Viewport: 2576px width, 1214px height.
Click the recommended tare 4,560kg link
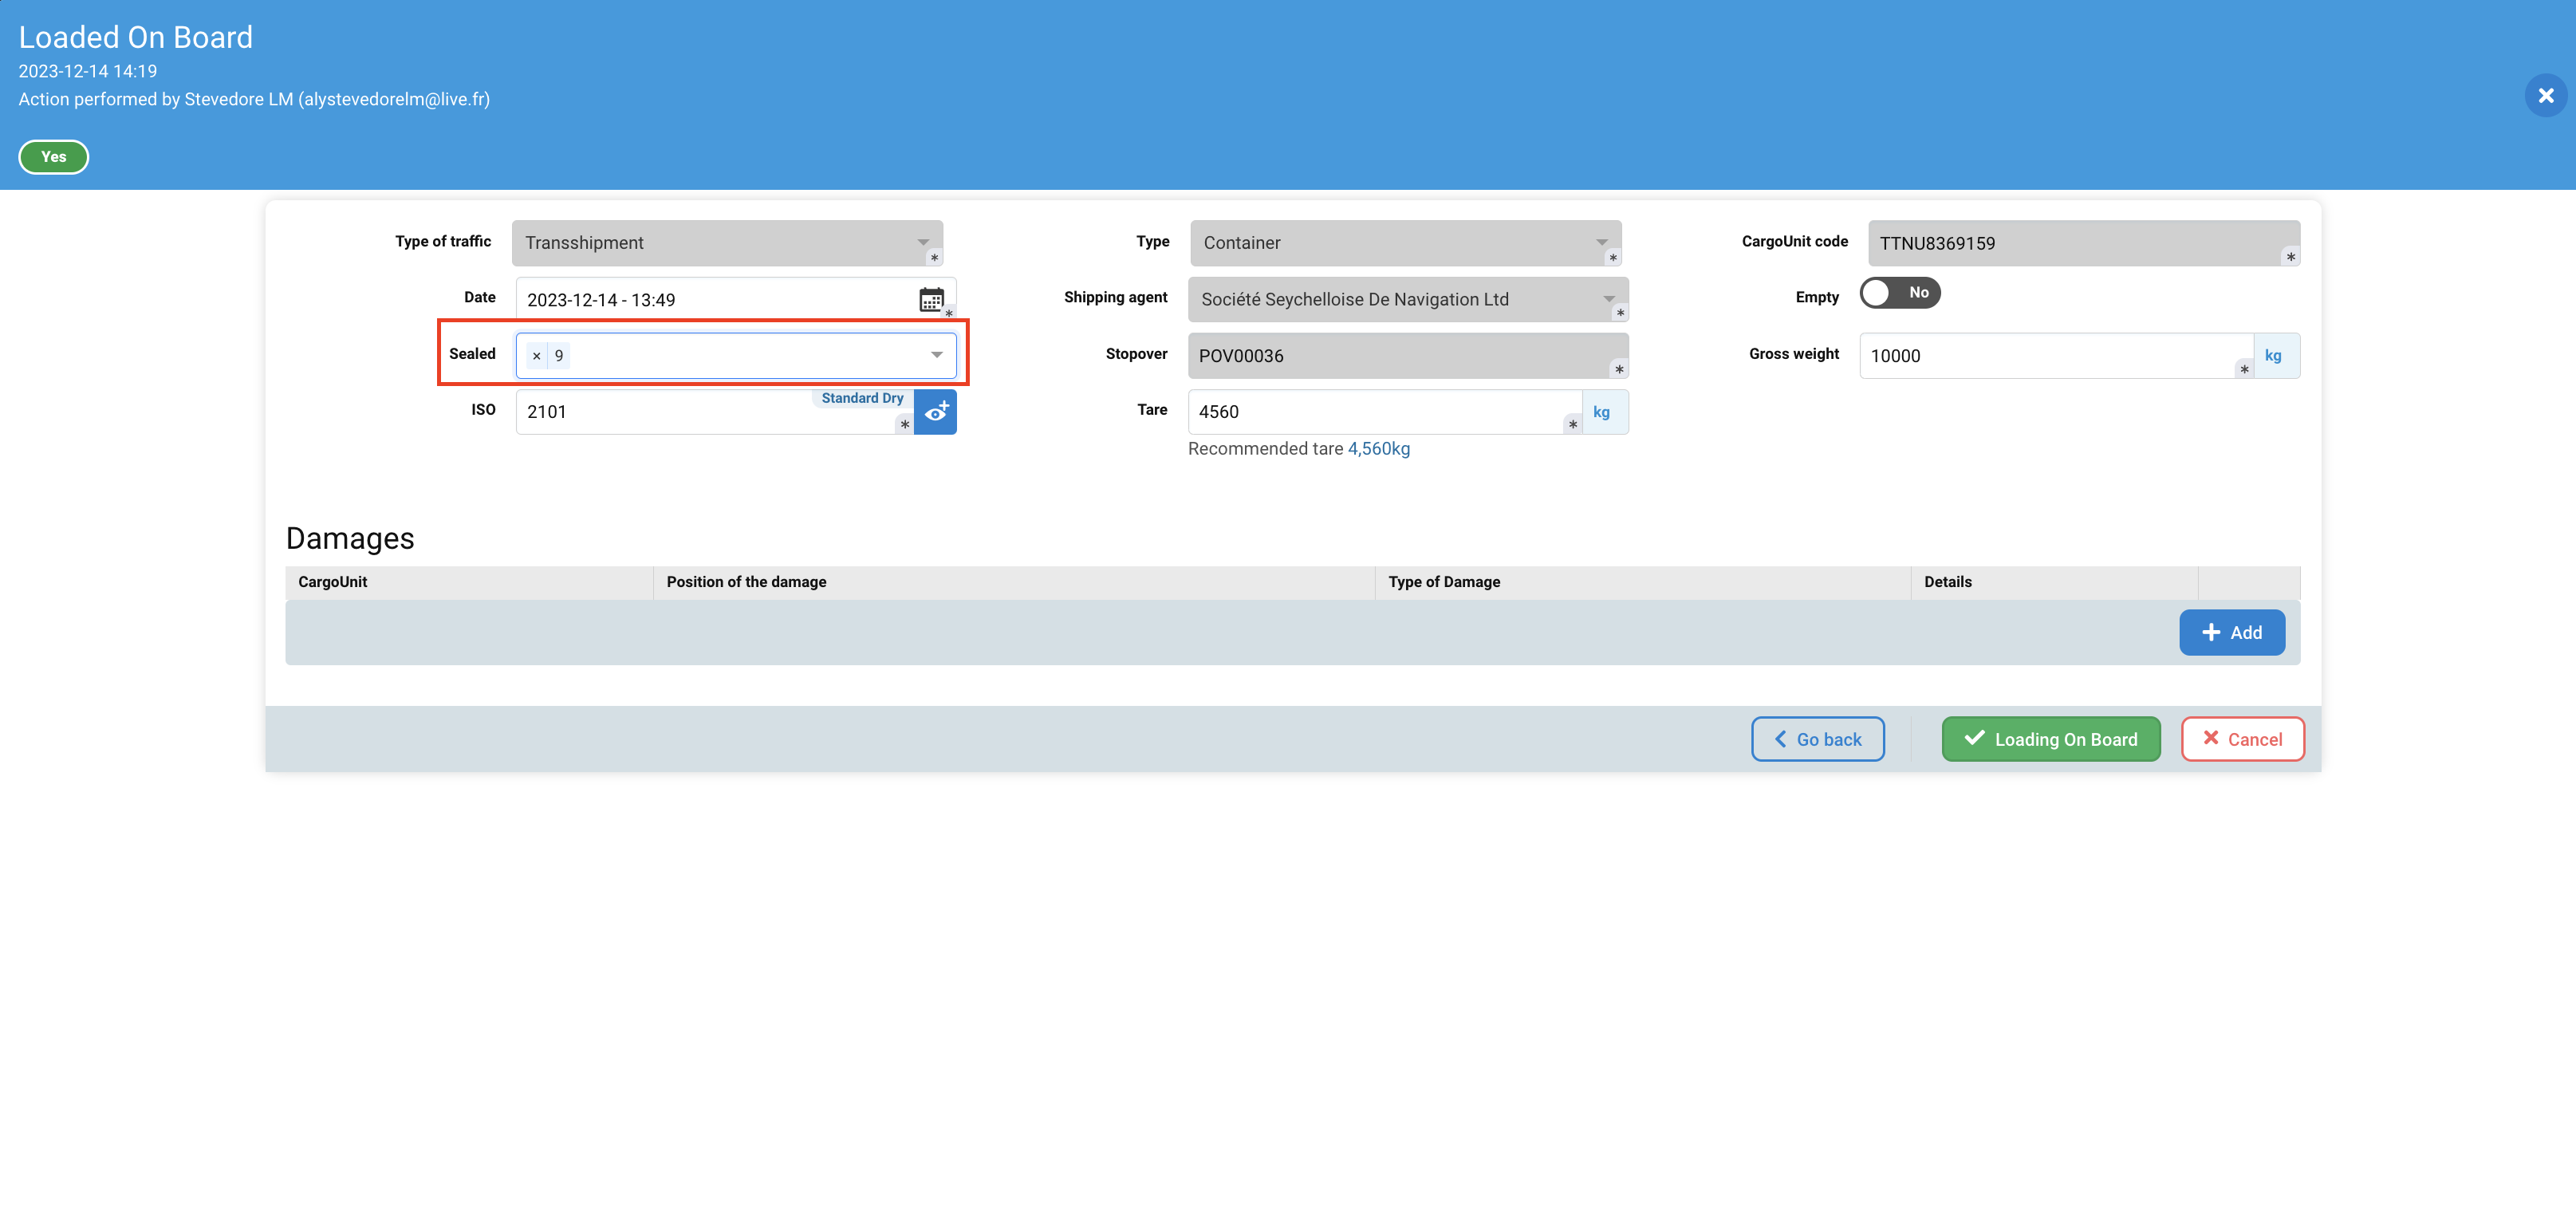[1378, 449]
